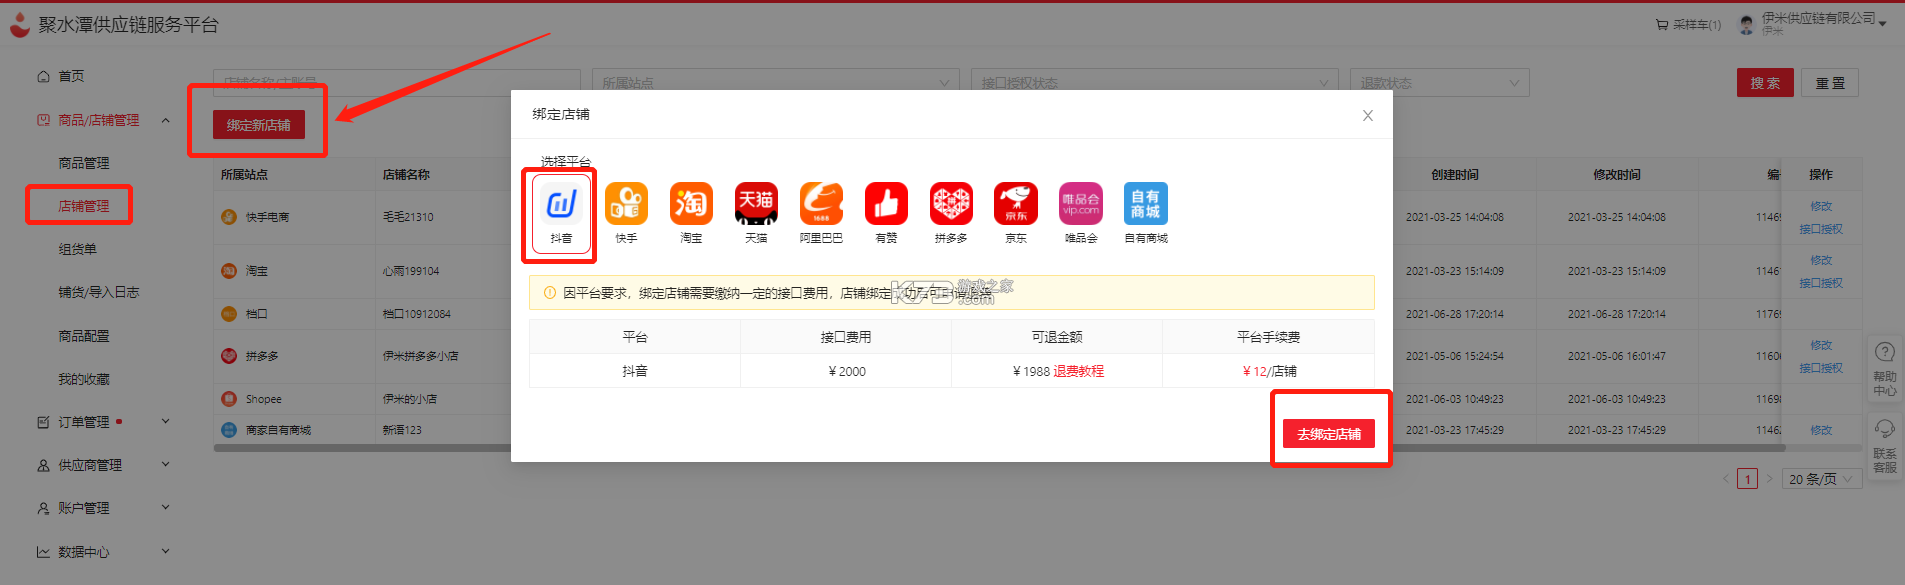Open 店铺管理 in the sidebar
The image size is (1905, 585).
coord(84,206)
